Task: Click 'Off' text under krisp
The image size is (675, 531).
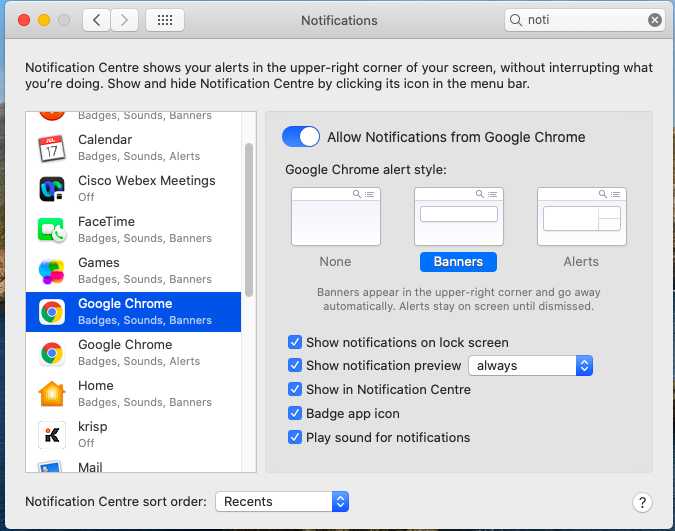Action: pyautogui.click(x=86, y=443)
